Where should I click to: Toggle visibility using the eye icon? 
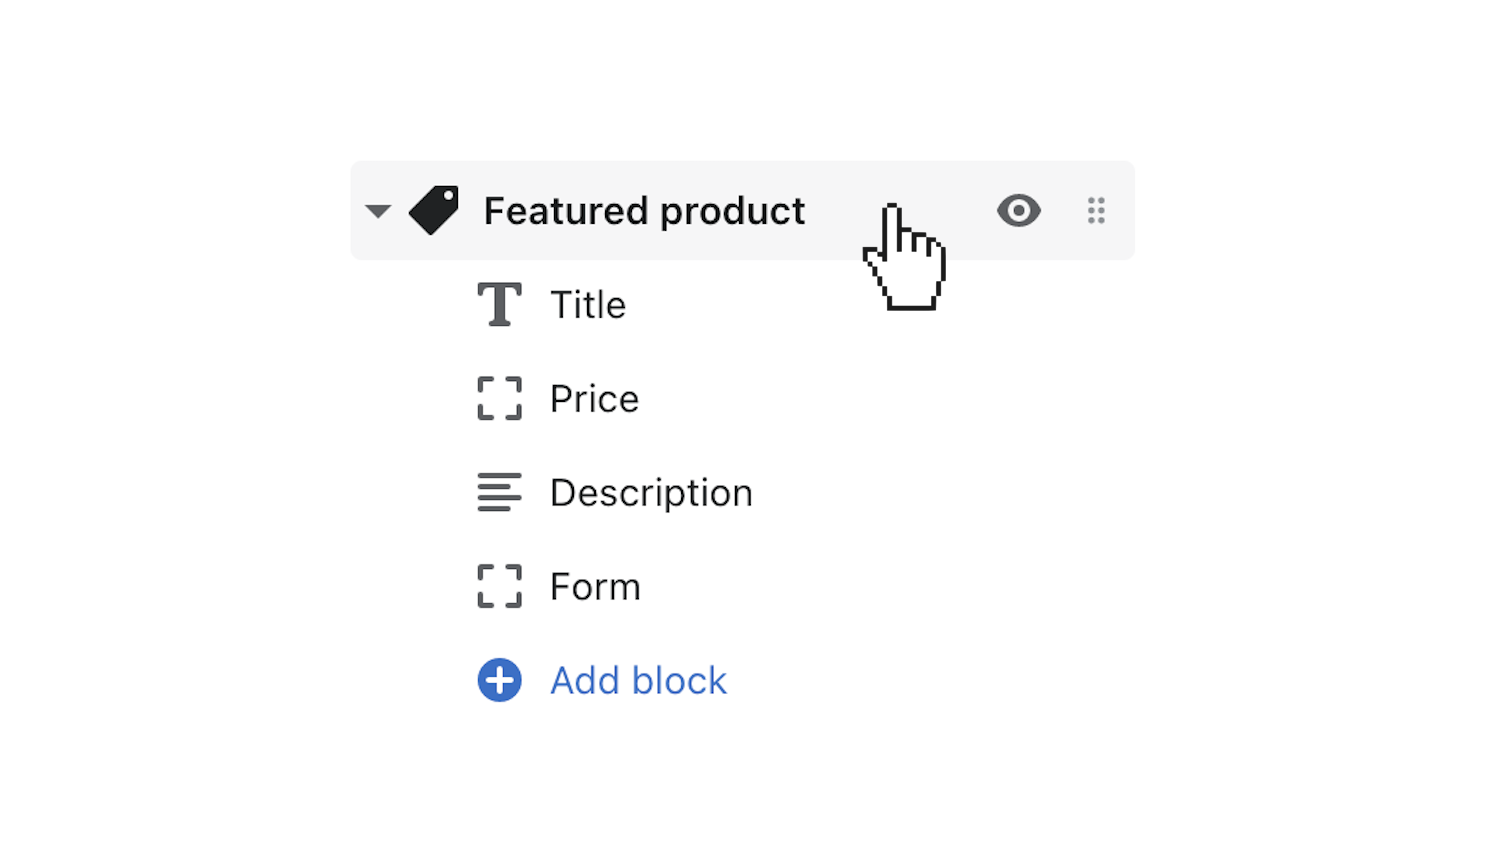coord(1018,210)
